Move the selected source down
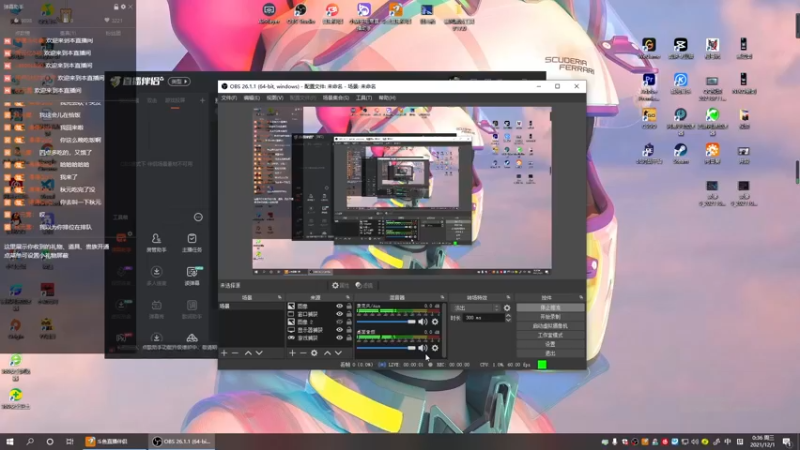This screenshot has width=800, height=450. [x=338, y=353]
